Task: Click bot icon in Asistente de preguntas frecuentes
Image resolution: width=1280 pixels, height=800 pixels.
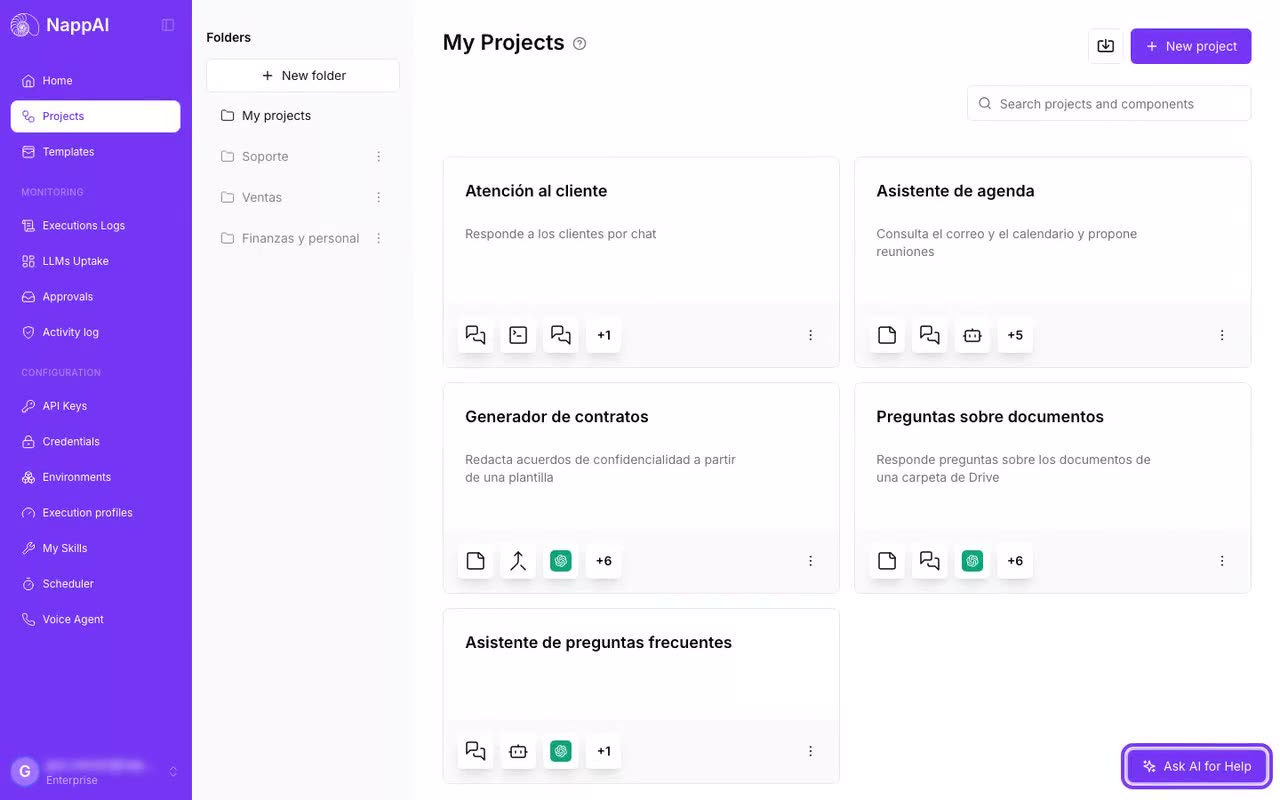Action: [518, 751]
